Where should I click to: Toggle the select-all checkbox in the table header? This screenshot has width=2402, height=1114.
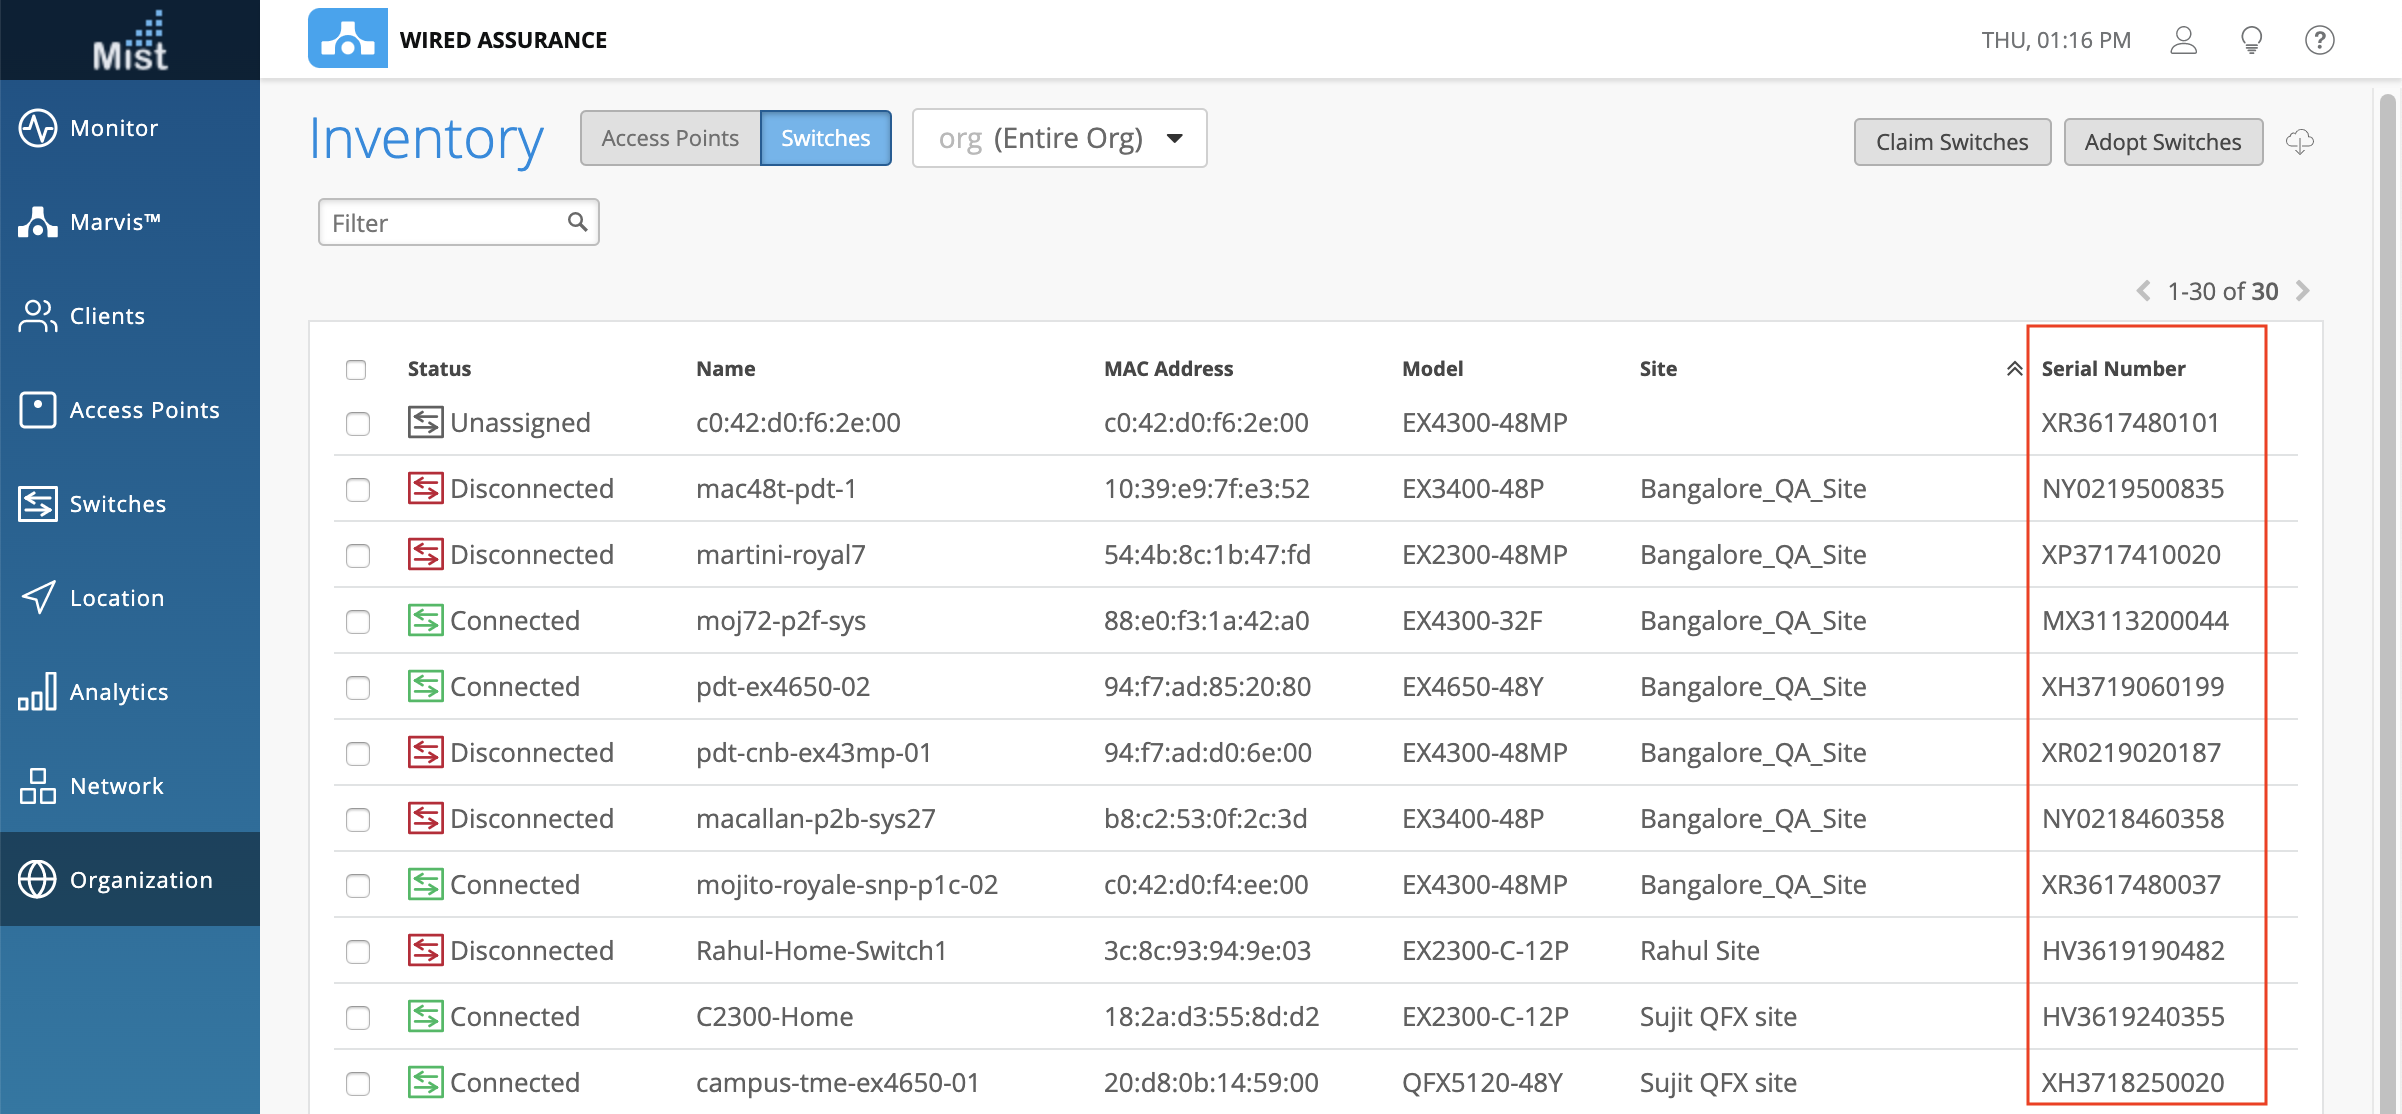(x=356, y=370)
